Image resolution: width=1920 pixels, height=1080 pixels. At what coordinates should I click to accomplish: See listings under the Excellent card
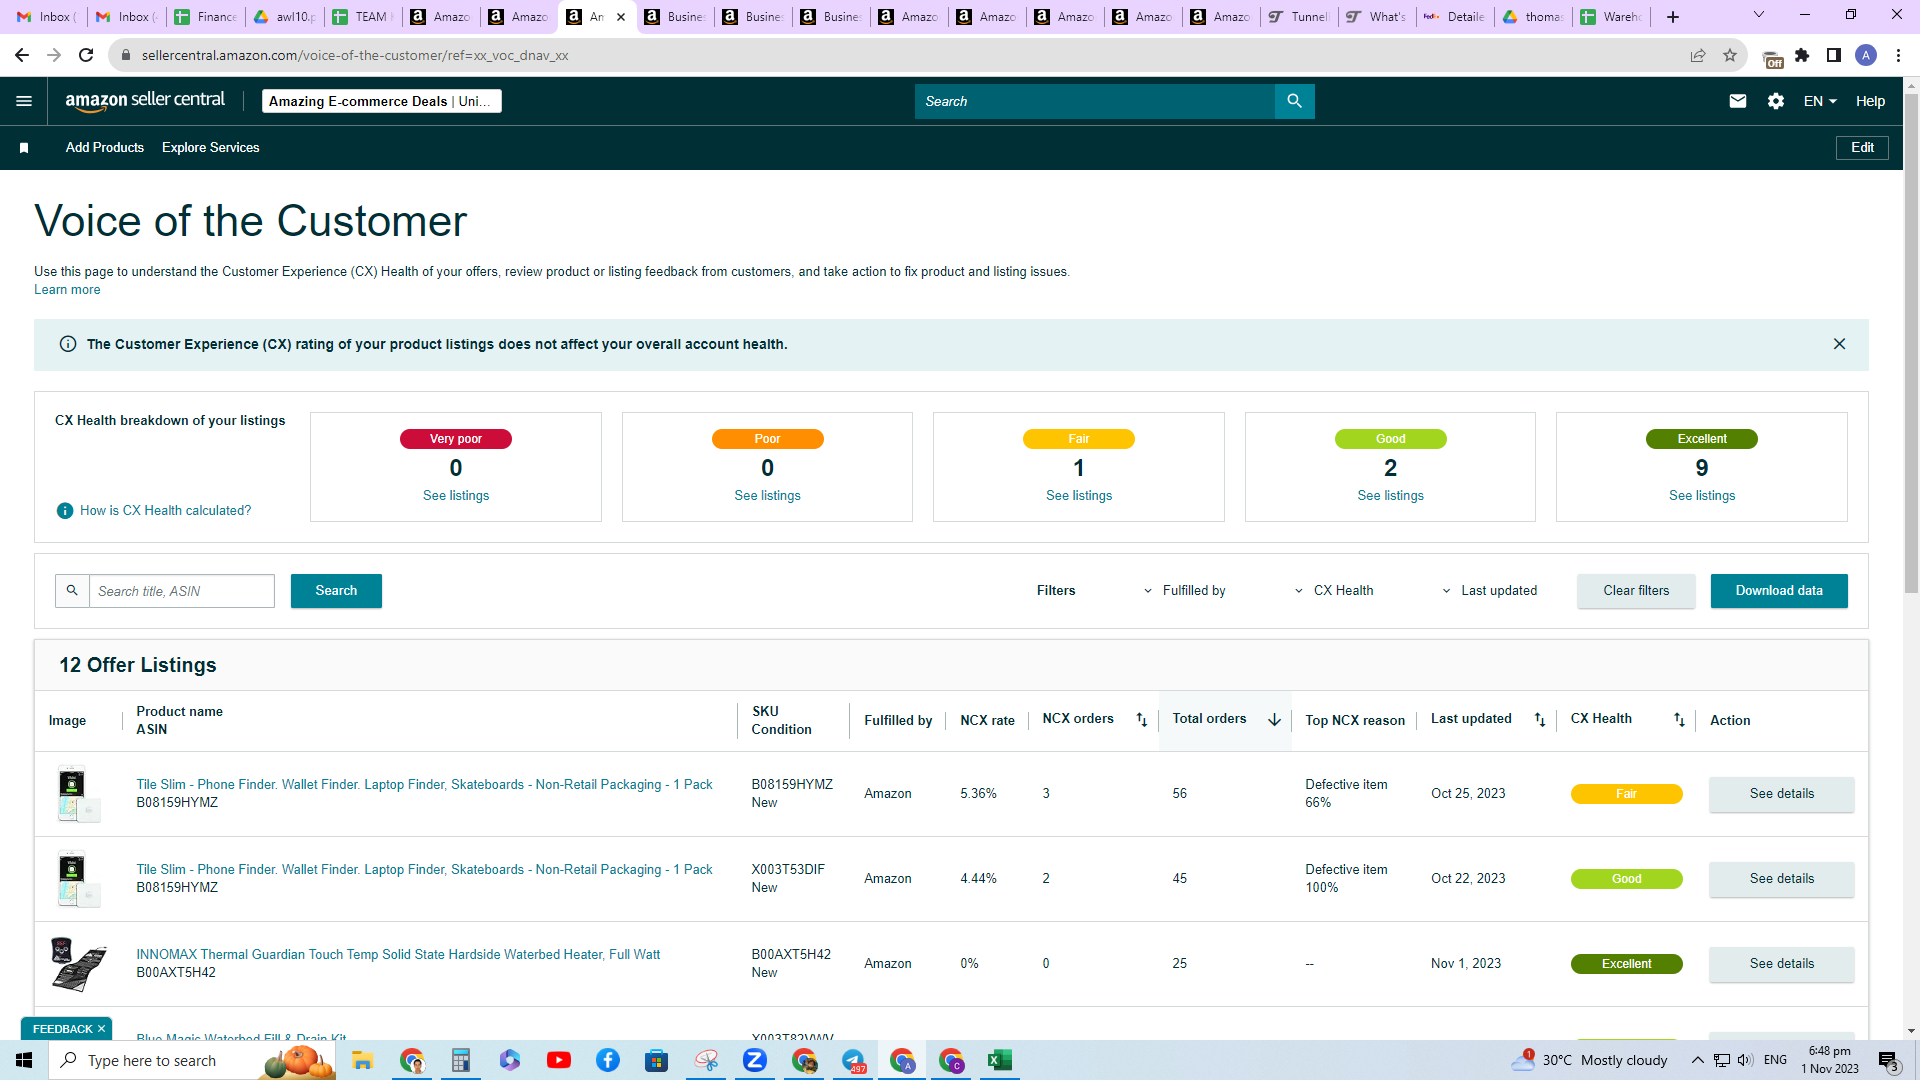[1702, 496]
